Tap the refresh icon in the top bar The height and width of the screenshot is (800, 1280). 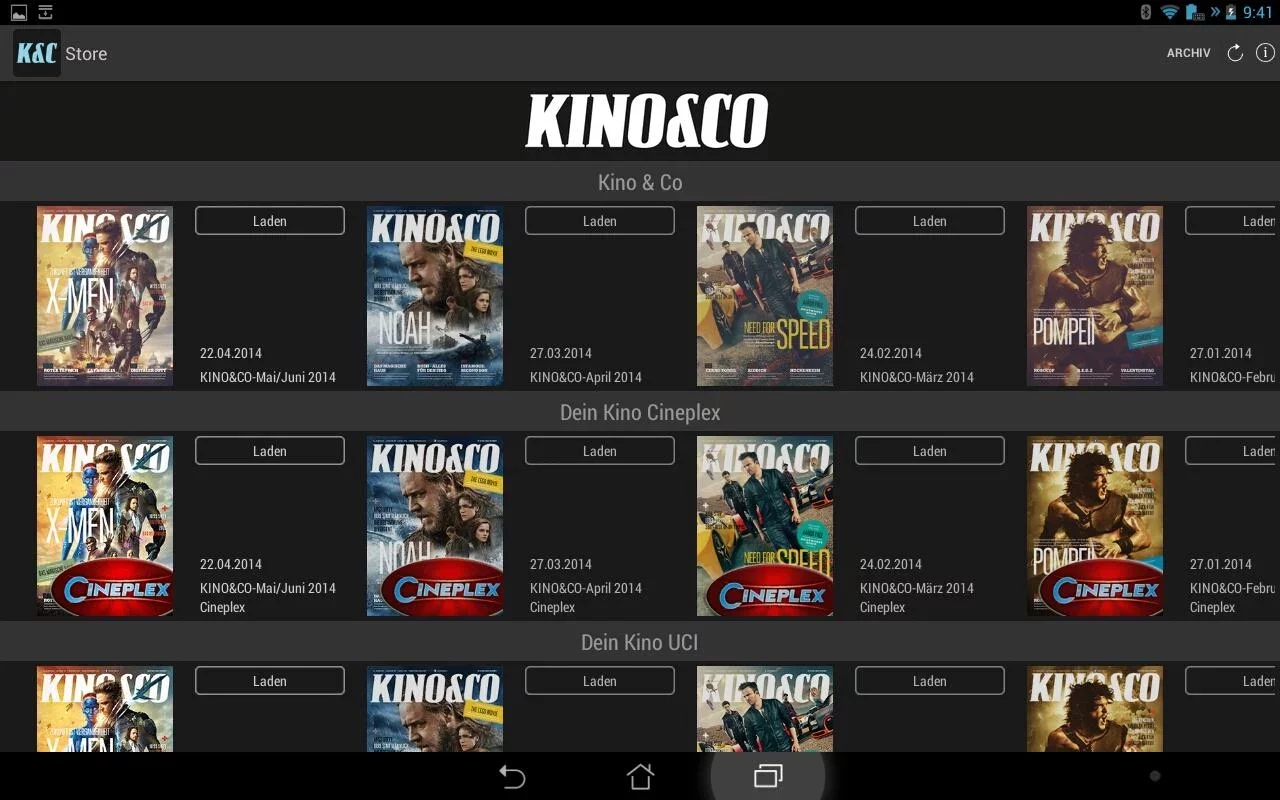(1235, 53)
